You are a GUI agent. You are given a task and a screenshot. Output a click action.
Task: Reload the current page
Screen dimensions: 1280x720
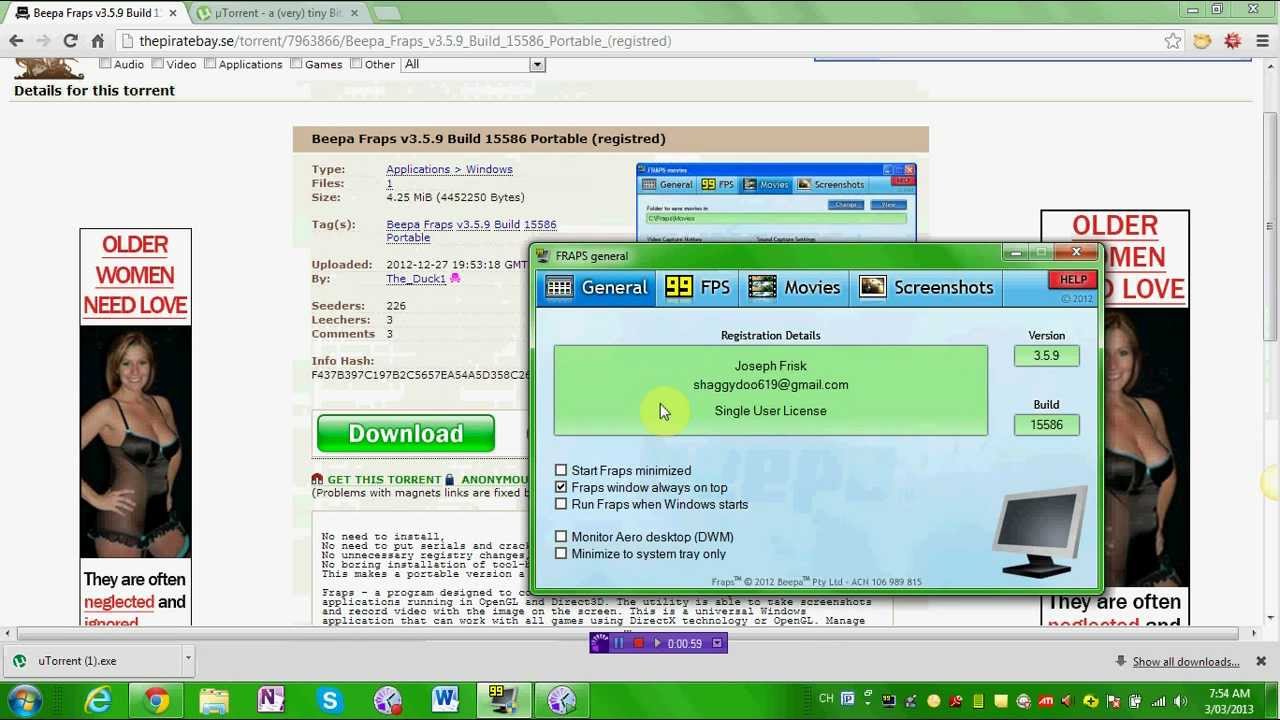pyautogui.click(x=70, y=41)
